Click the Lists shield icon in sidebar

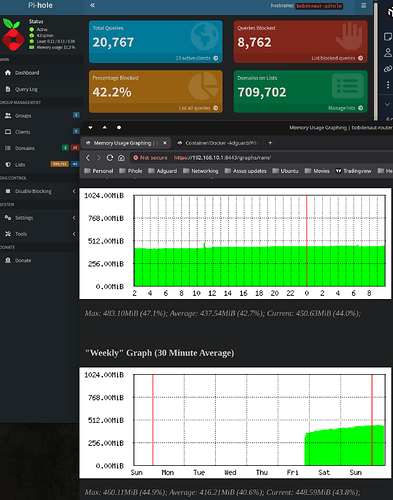8,164
